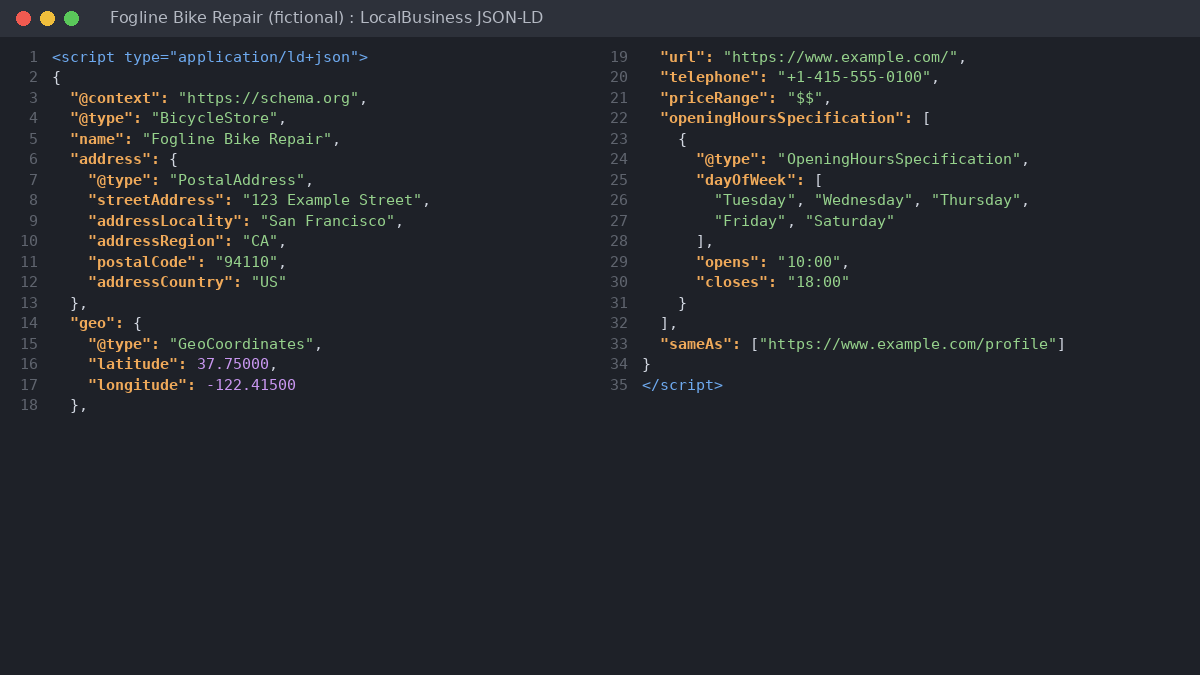Click the "geo" key on line 14
The height and width of the screenshot is (675, 1200).
point(97,323)
